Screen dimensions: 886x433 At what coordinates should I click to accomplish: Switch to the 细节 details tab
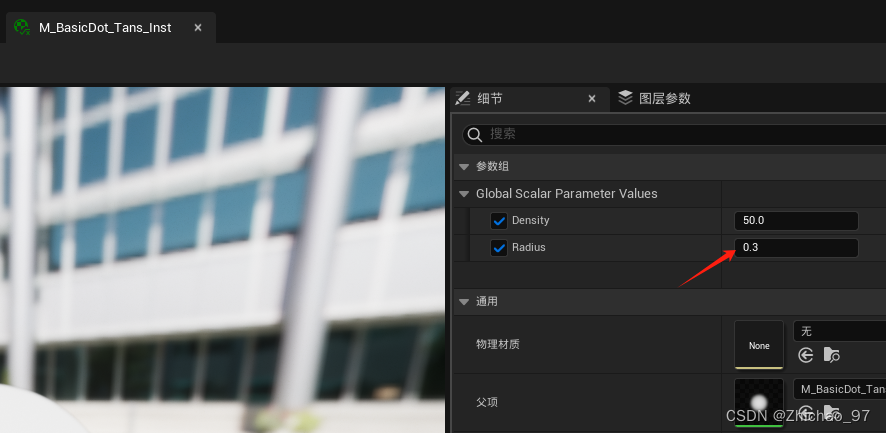tap(530, 99)
